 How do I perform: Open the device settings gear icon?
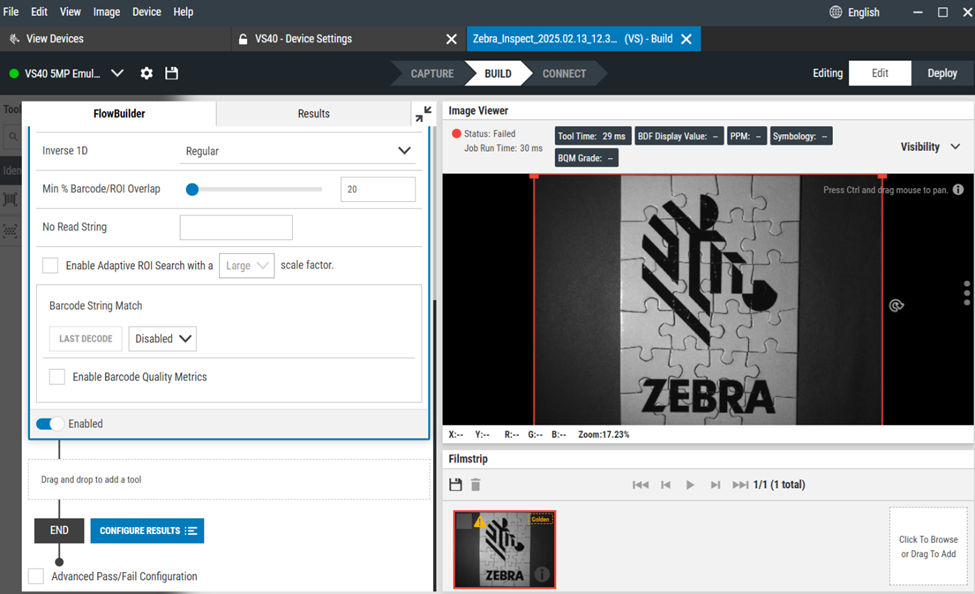[x=146, y=73]
